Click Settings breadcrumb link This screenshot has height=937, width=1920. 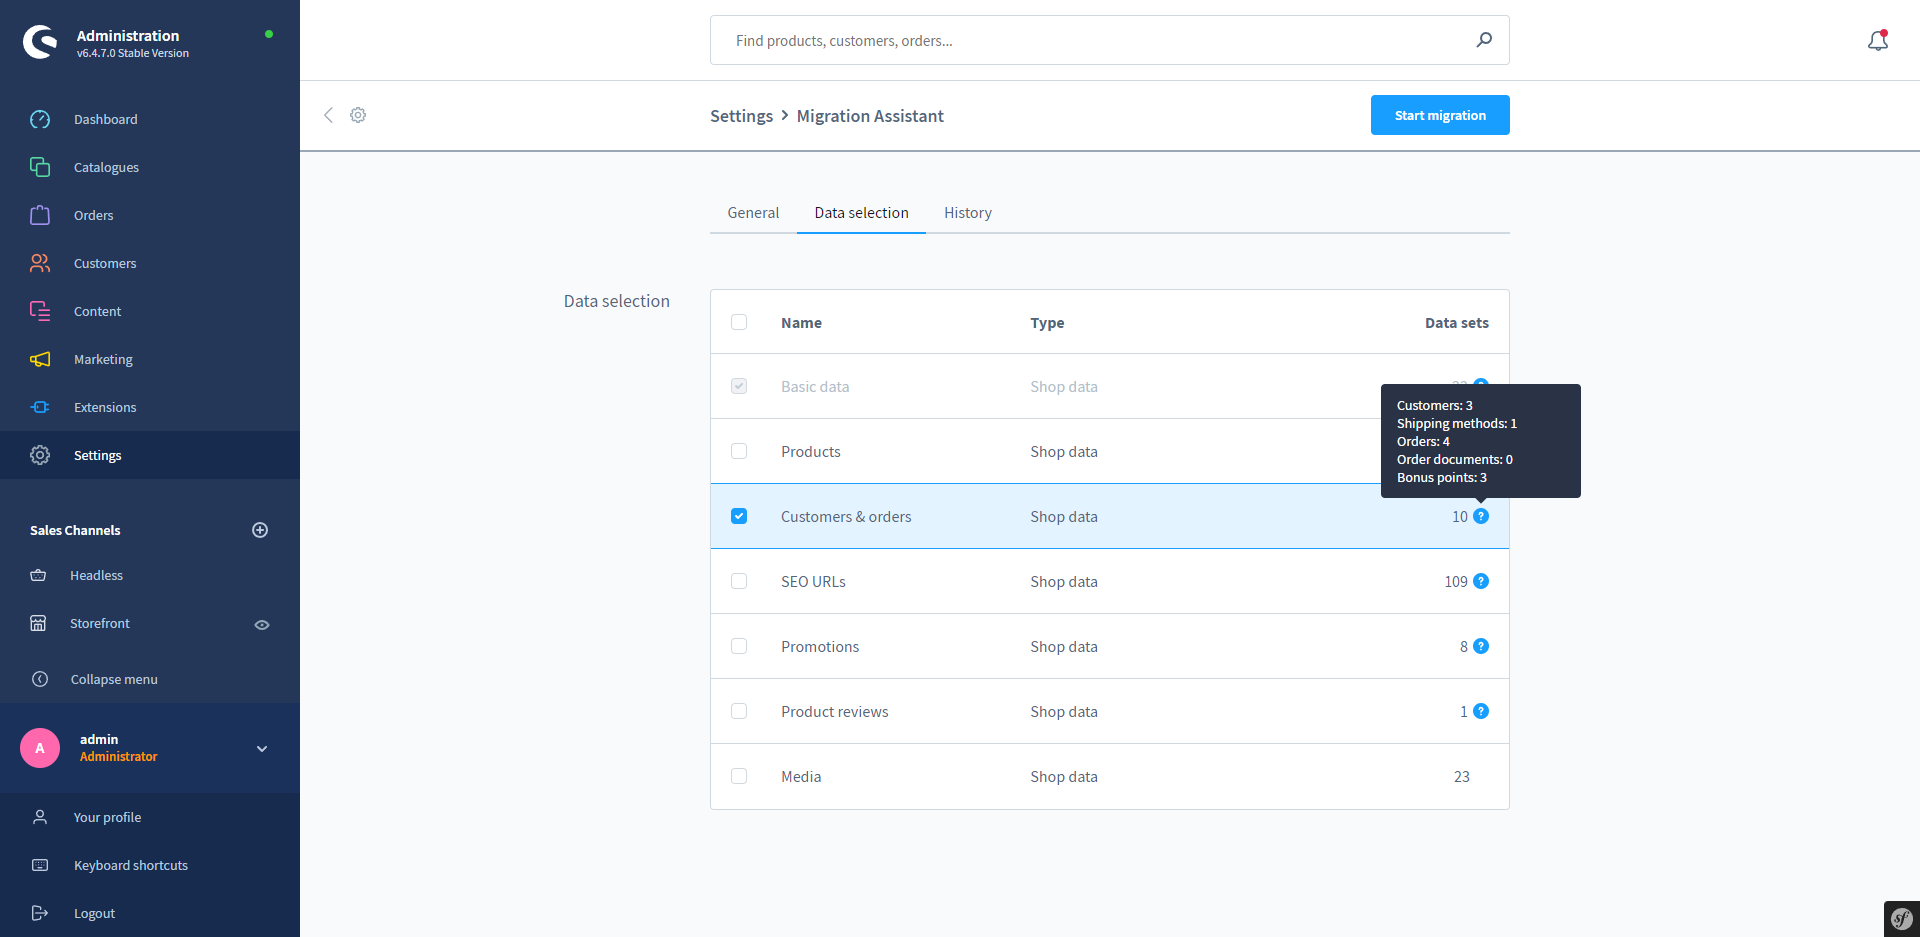[741, 116]
